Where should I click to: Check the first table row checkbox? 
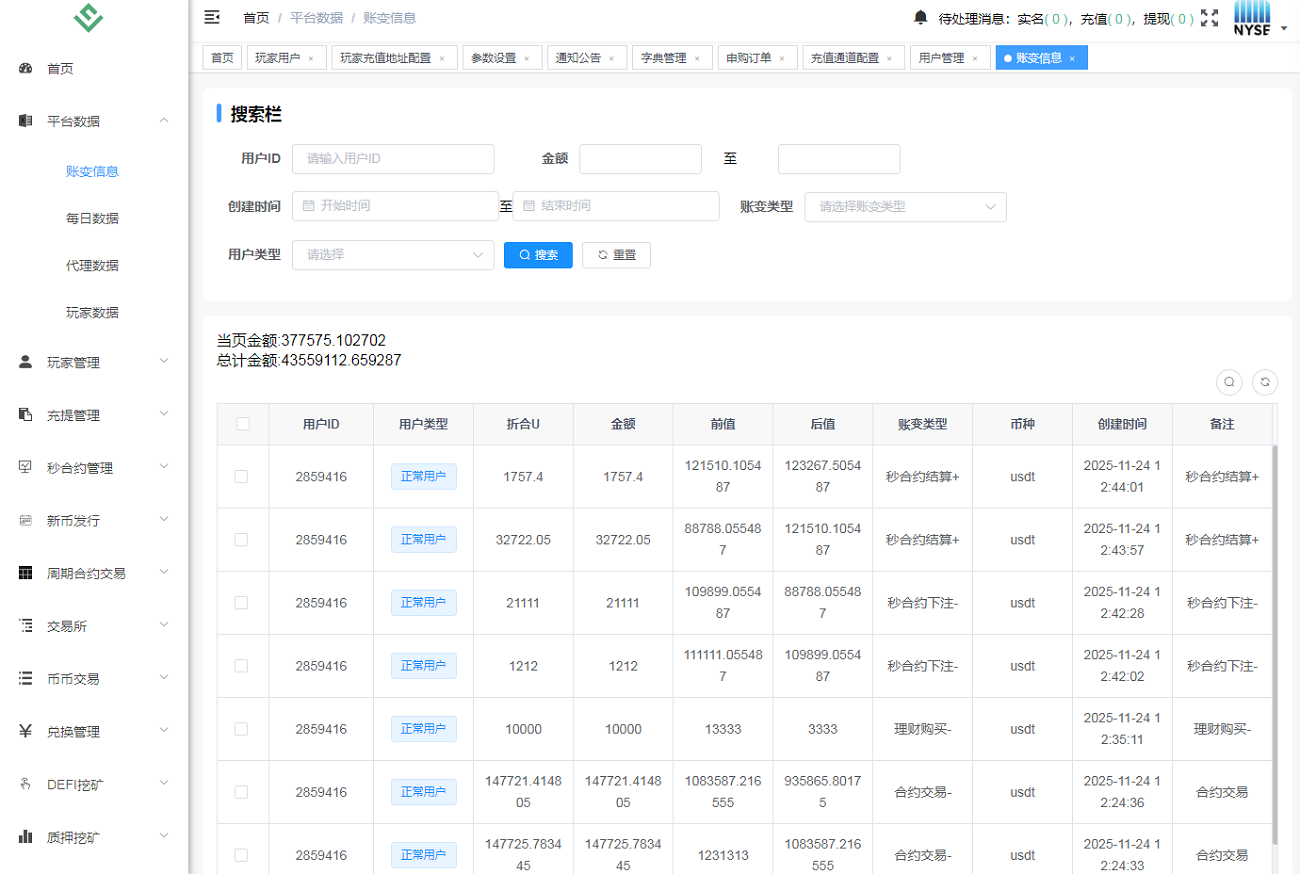click(x=241, y=477)
